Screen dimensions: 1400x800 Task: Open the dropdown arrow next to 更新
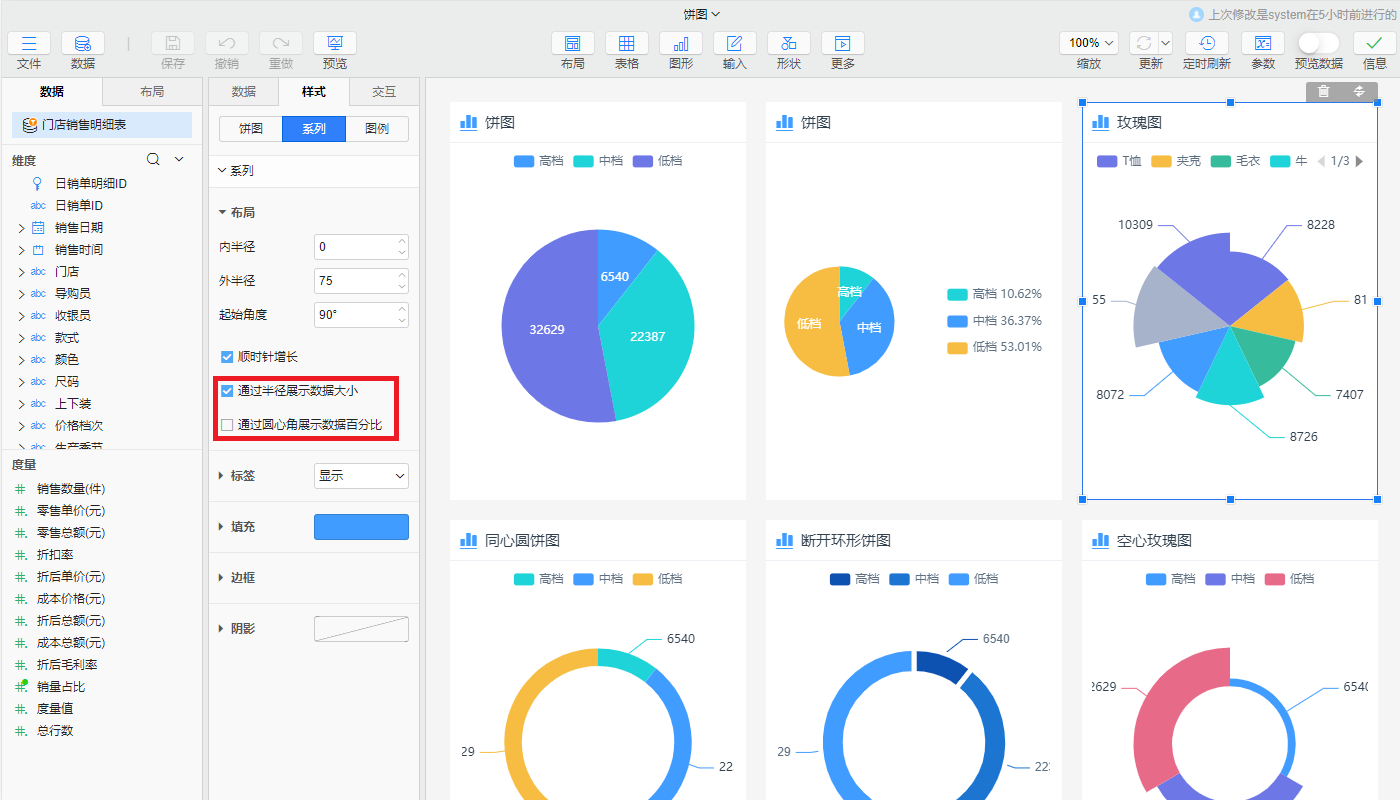click(x=1165, y=43)
